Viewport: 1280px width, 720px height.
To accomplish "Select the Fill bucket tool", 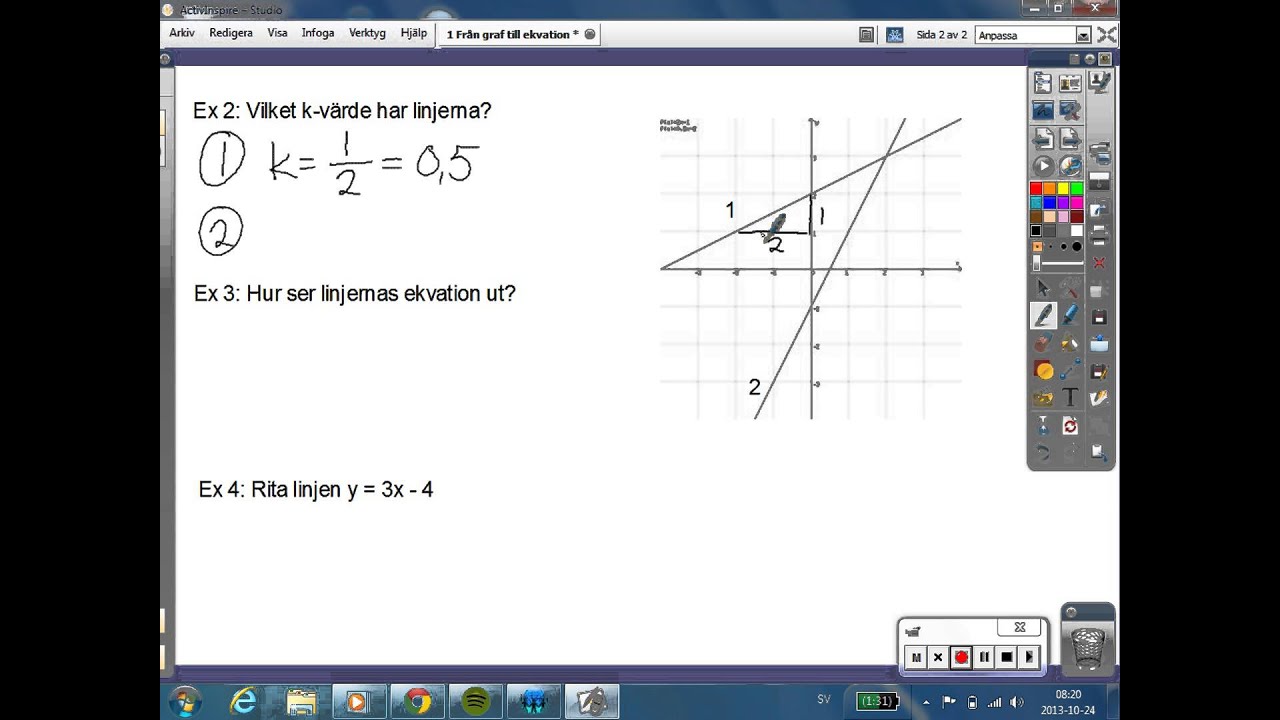I will click(1071, 343).
